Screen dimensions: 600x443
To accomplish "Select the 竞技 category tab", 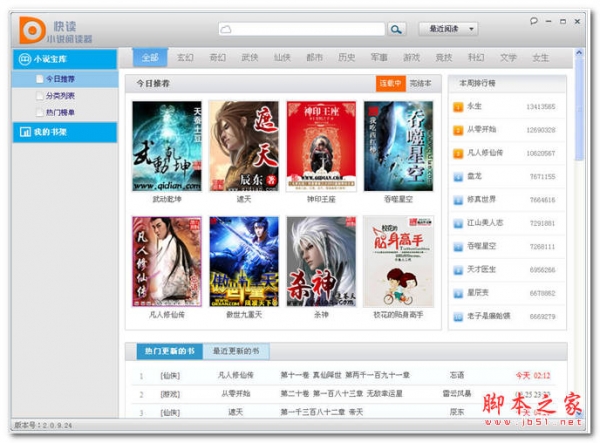I will click(x=444, y=58).
